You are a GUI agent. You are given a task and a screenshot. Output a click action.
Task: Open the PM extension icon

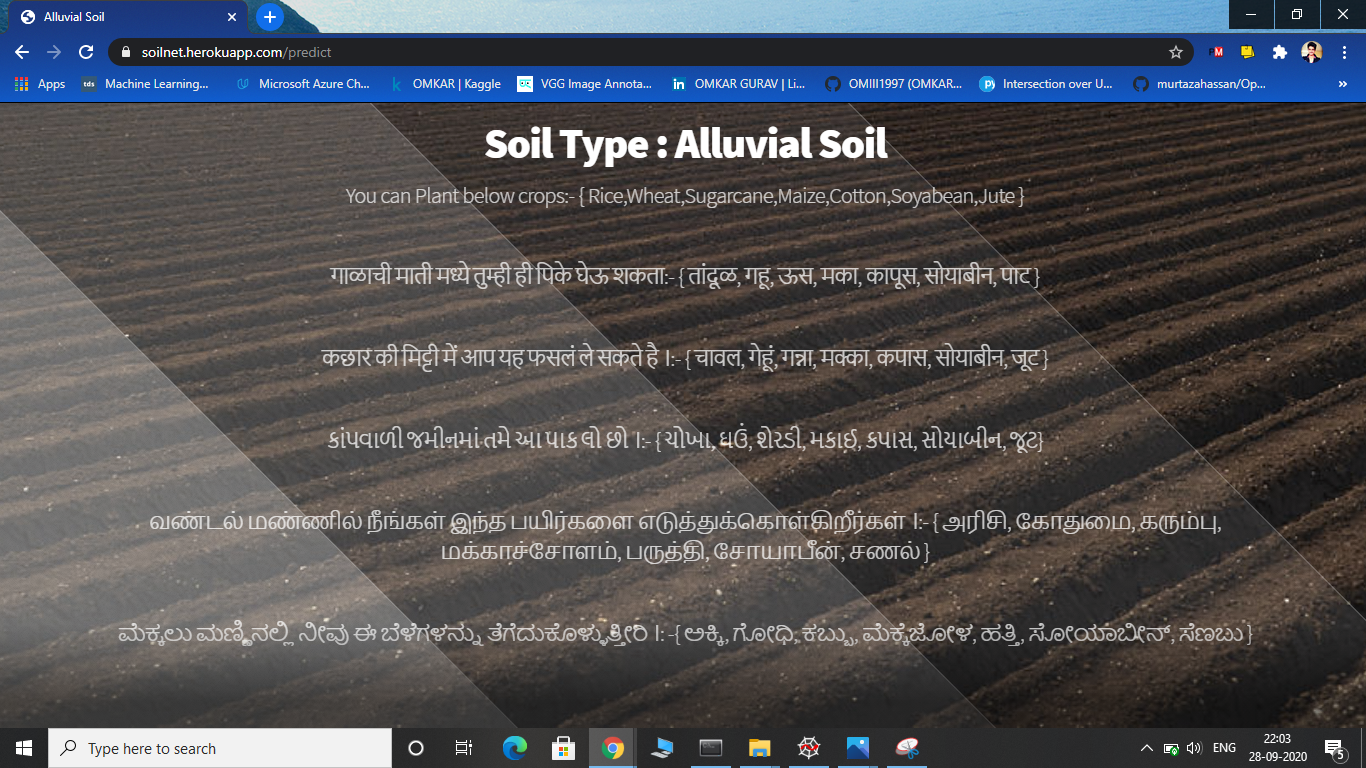click(x=1217, y=52)
